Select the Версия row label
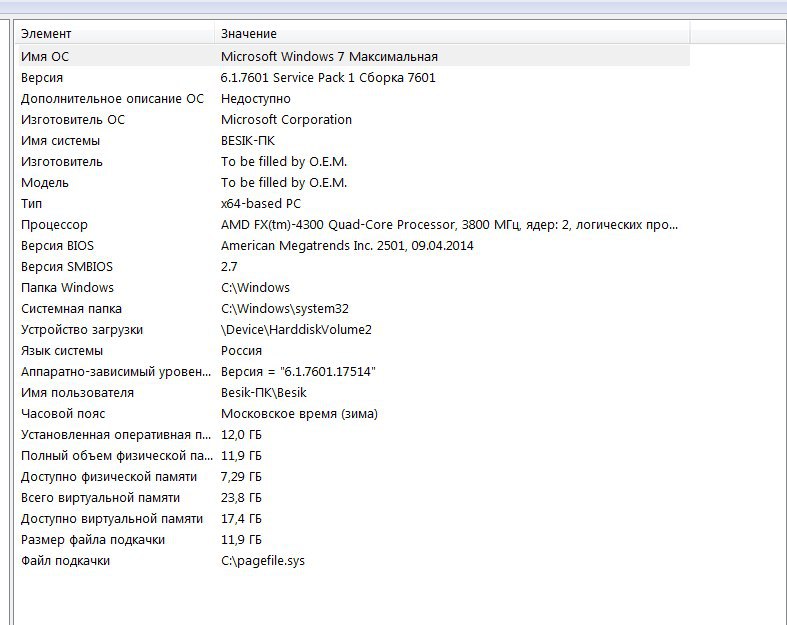 click(42, 78)
